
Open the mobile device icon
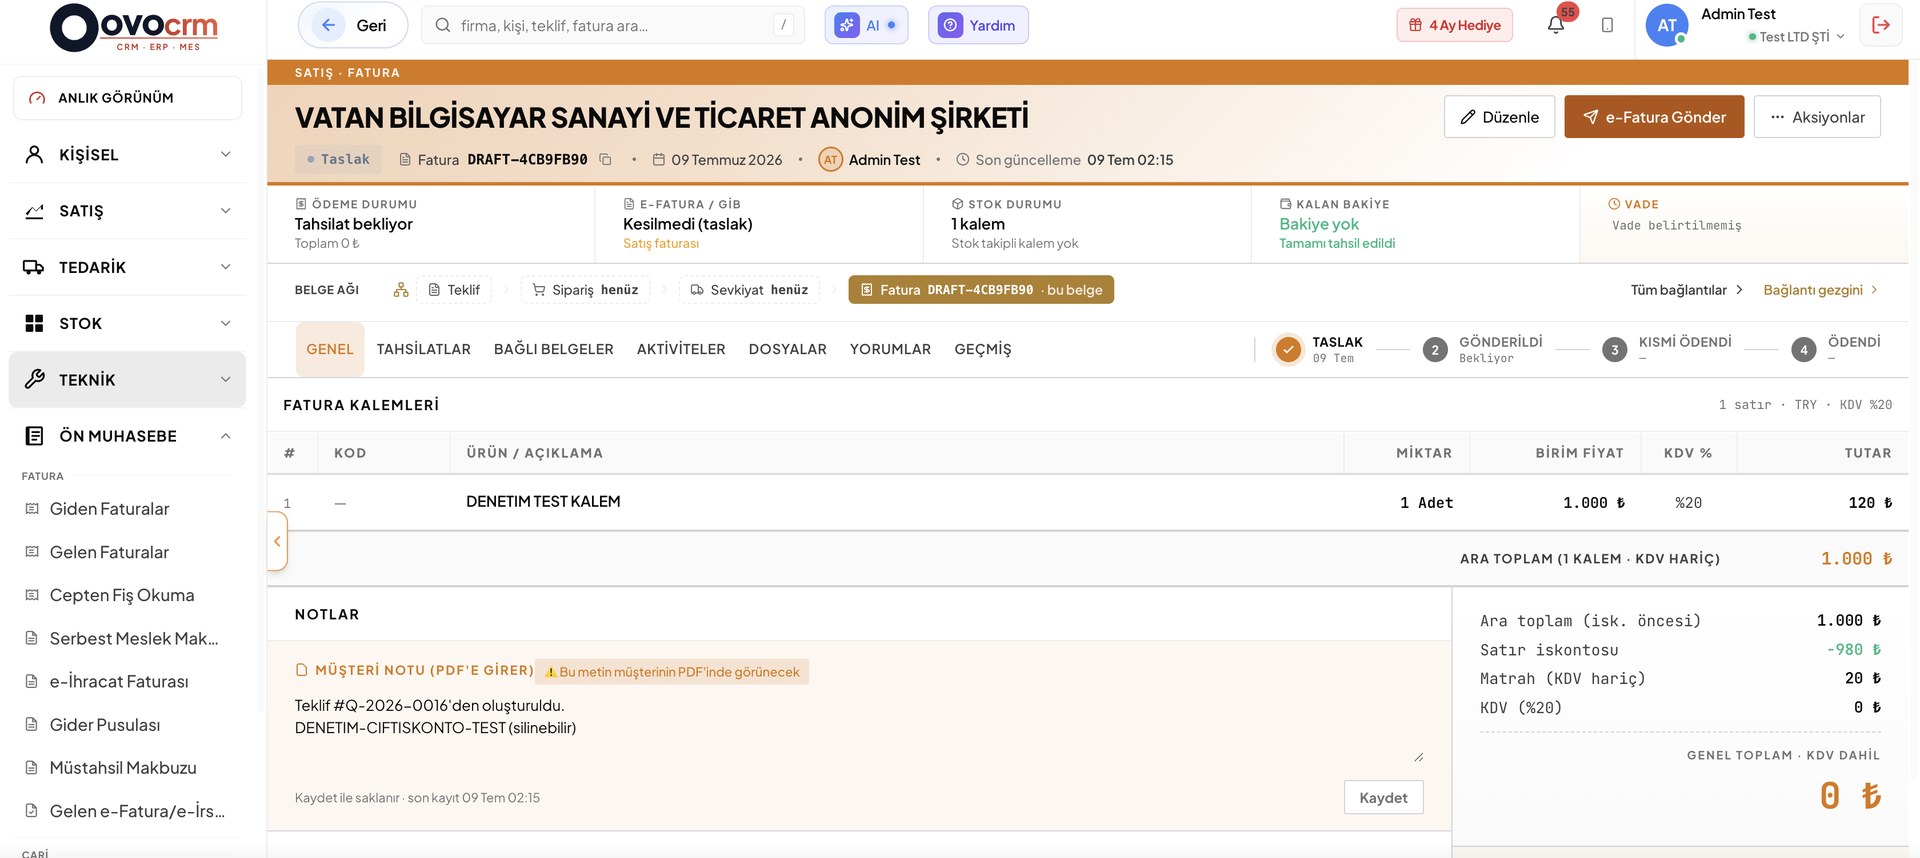1607,25
